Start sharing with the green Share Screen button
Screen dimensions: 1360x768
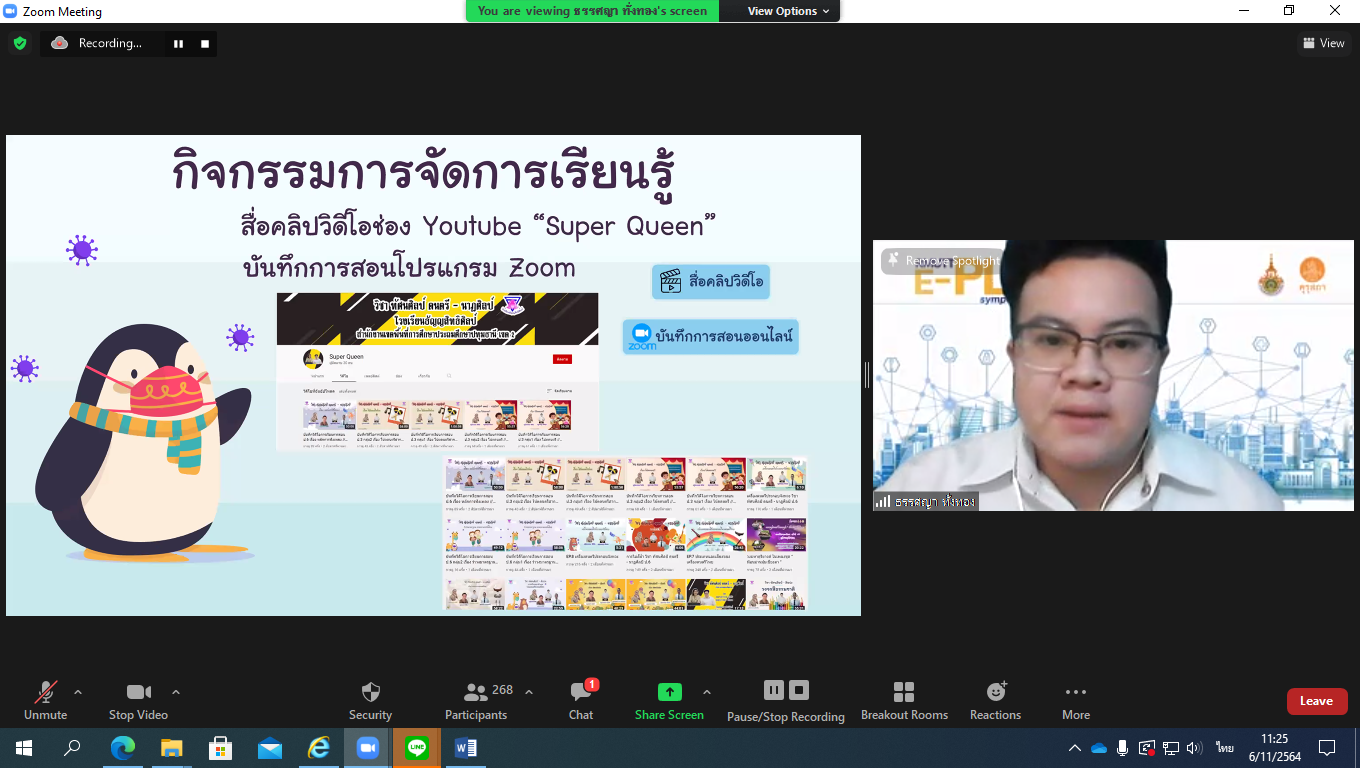(x=669, y=700)
